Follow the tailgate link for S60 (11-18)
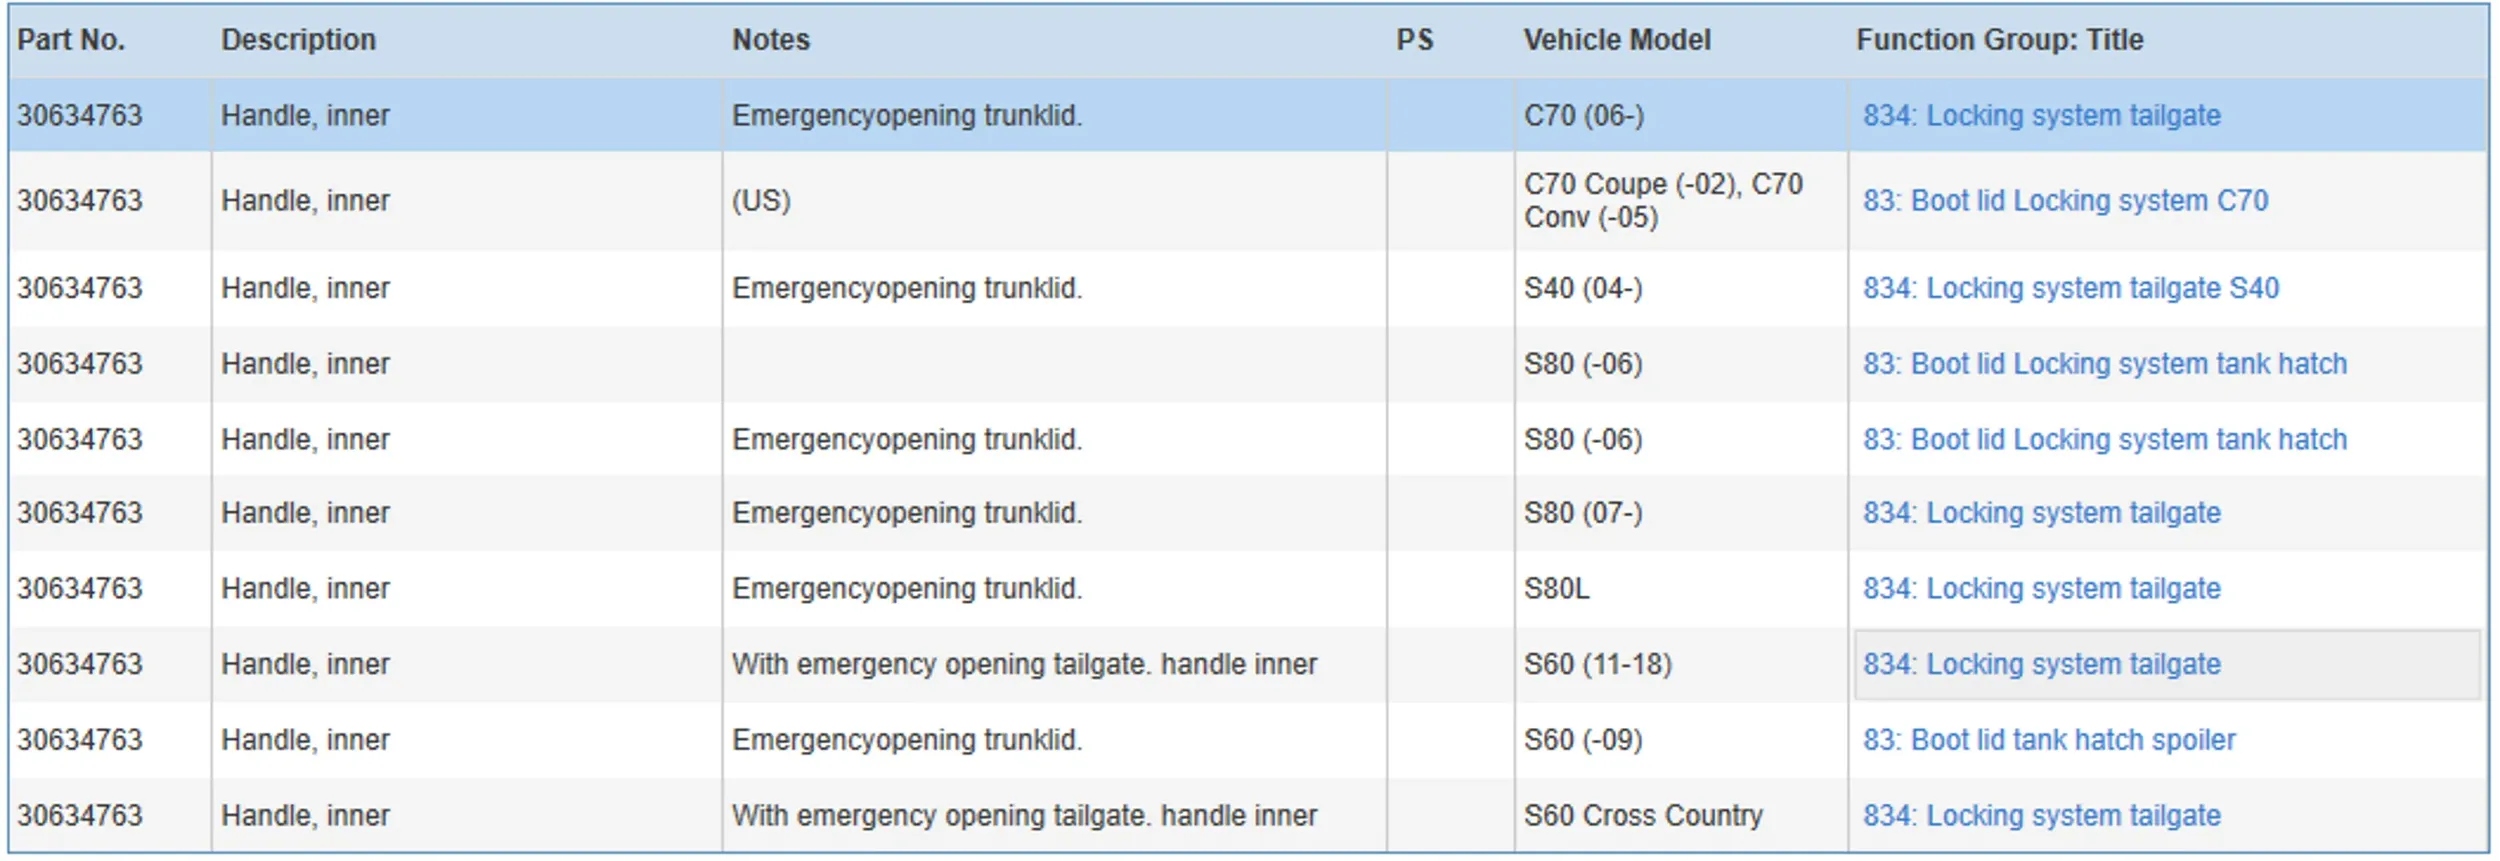This screenshot has height=861, width=2500. 2040,665
